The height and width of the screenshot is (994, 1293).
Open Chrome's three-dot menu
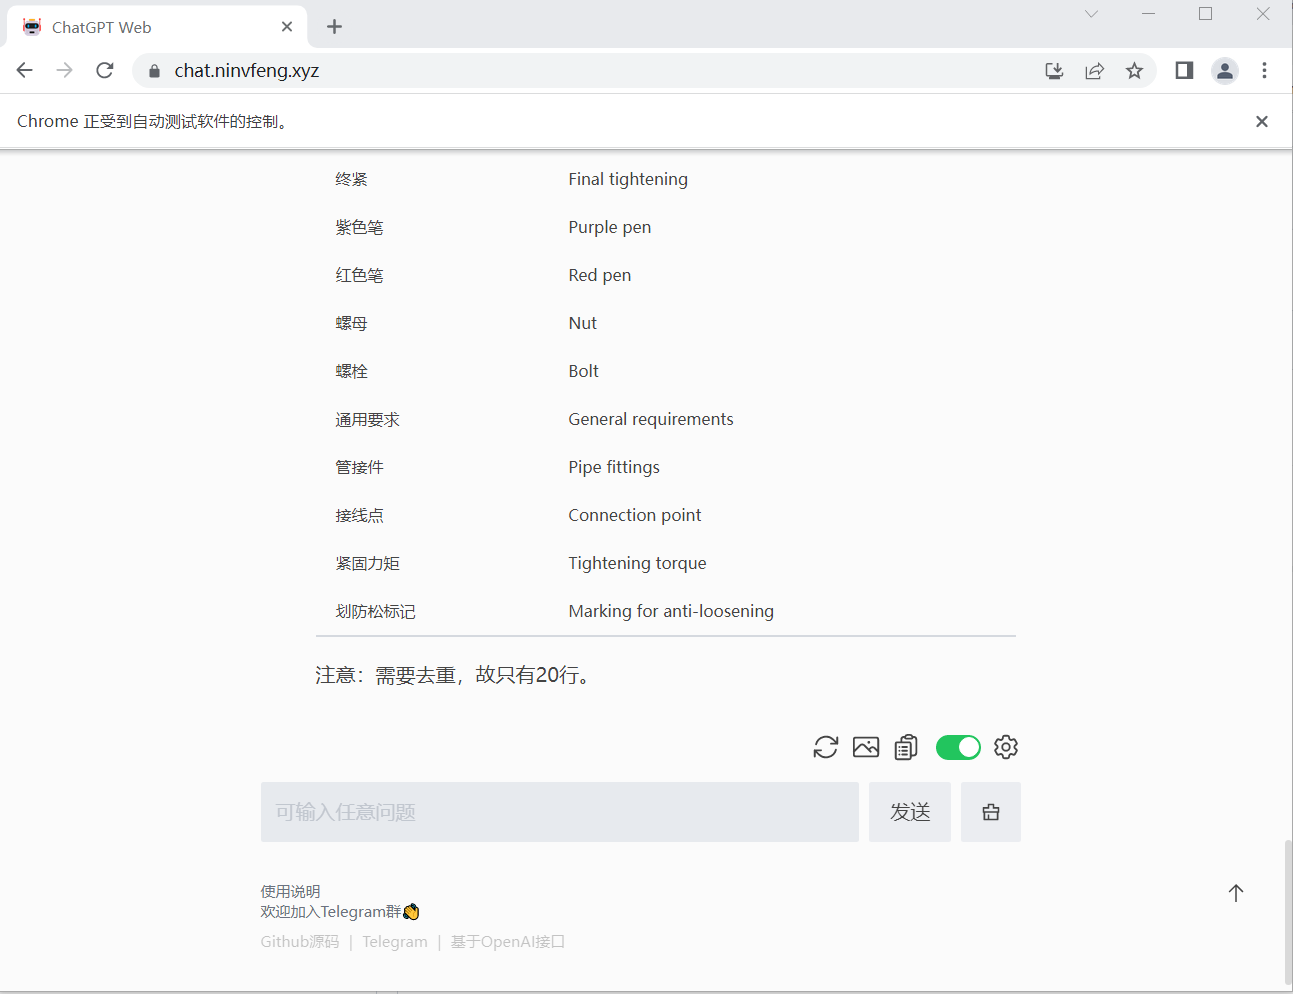point(1265,70)
